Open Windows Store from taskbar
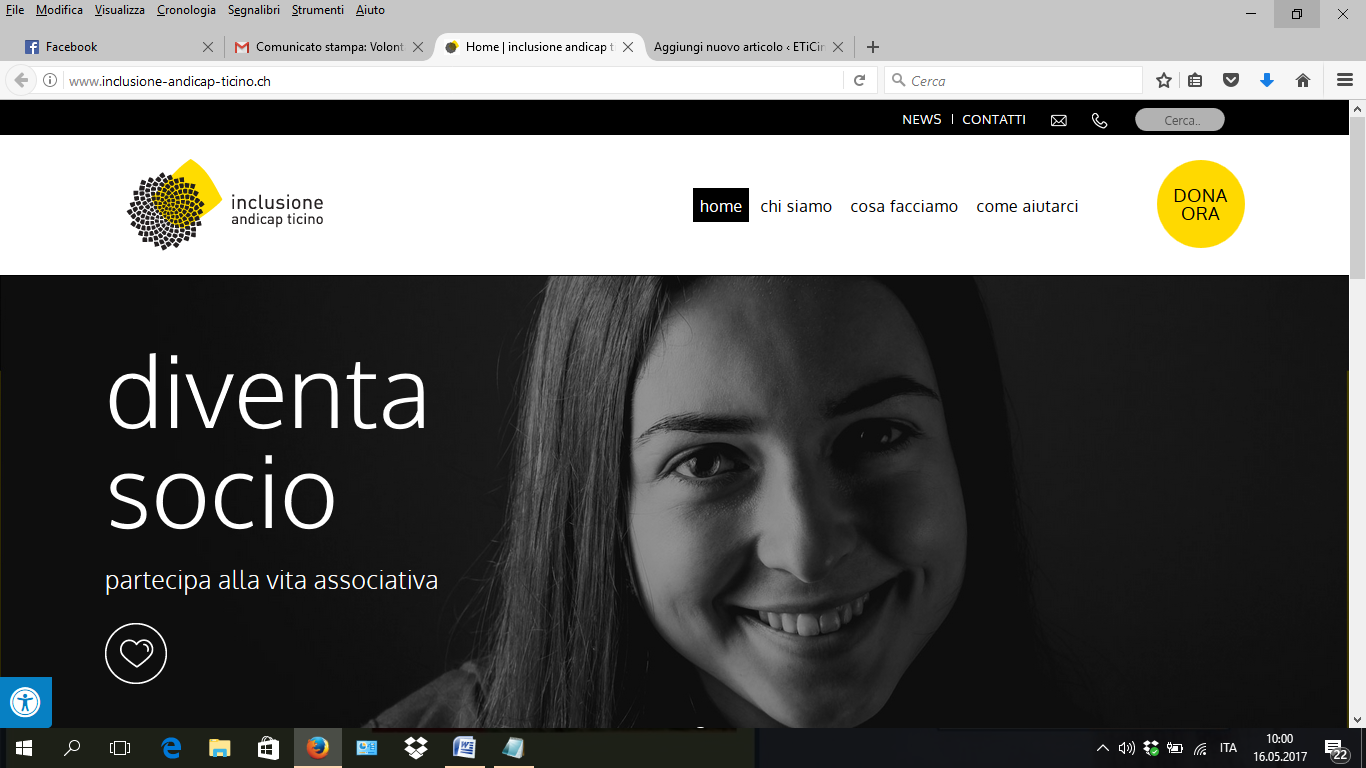 click(268, 748)
